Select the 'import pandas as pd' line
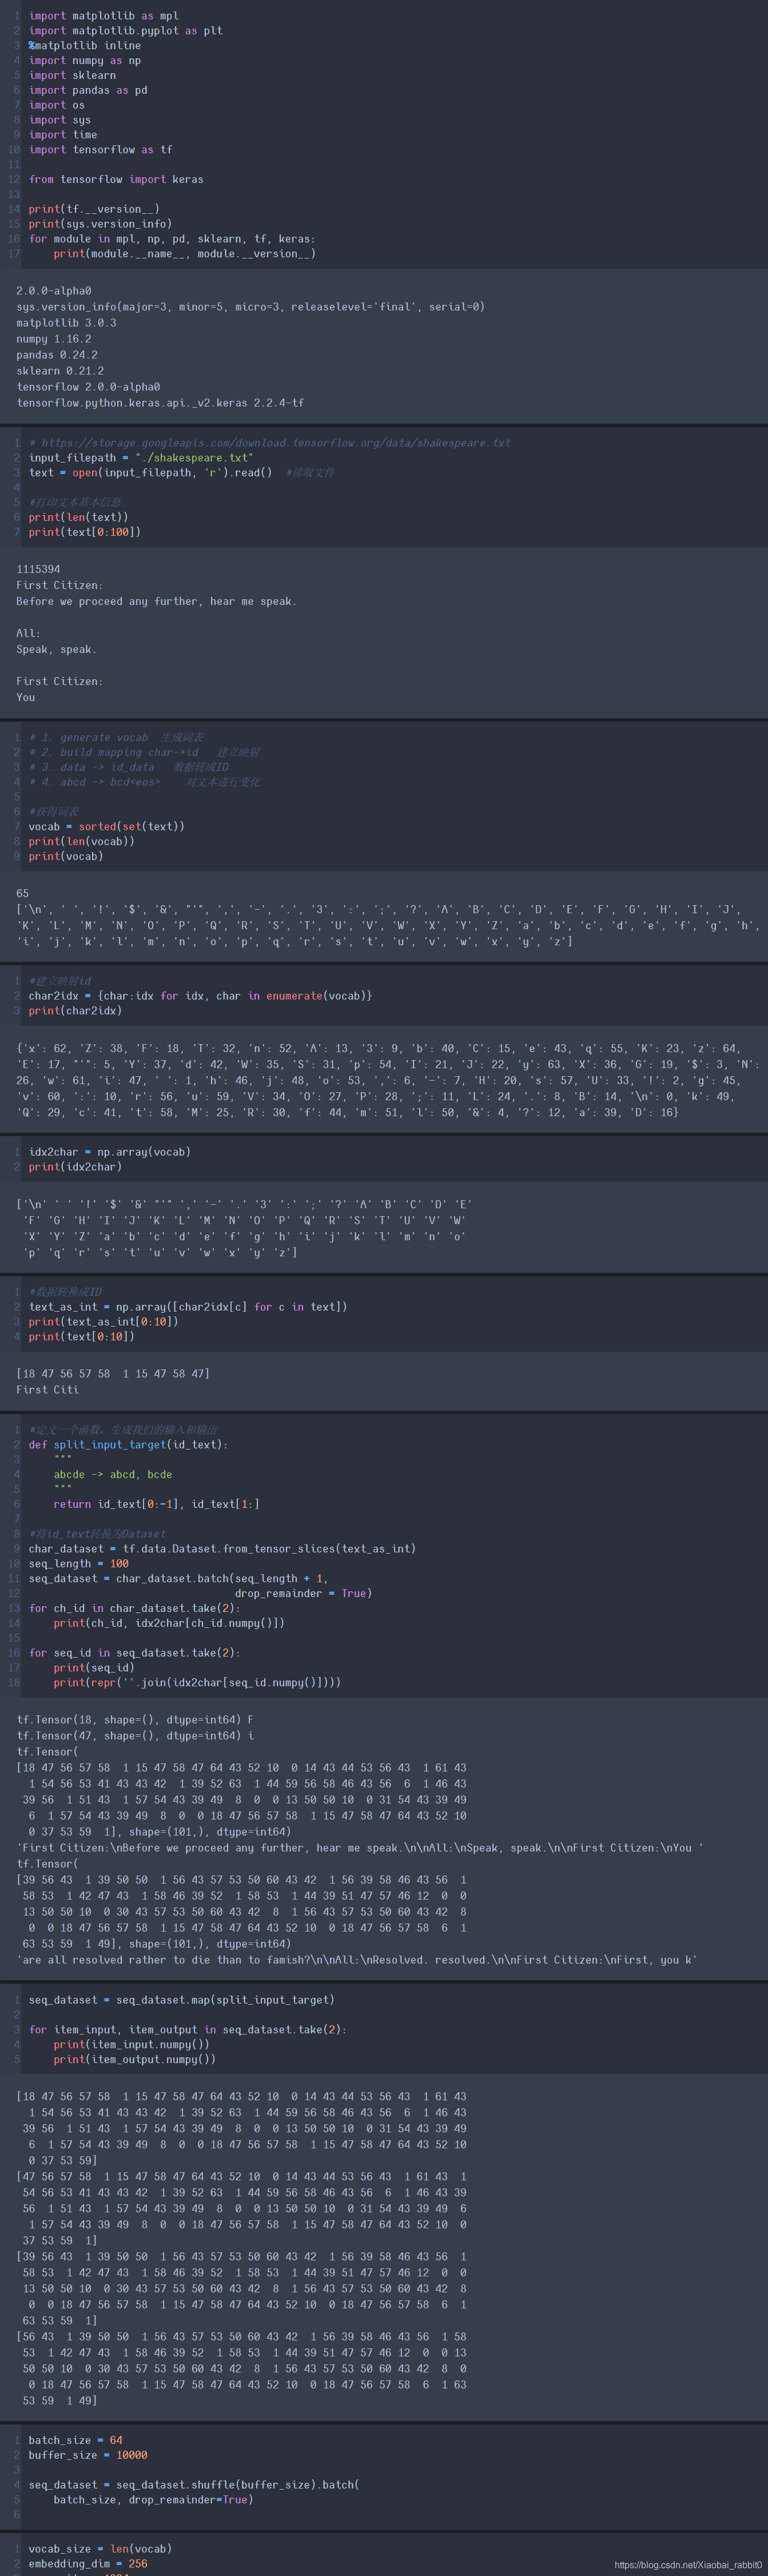Image resolution: width=768 pixels, height=2576 pixels. 88,91
